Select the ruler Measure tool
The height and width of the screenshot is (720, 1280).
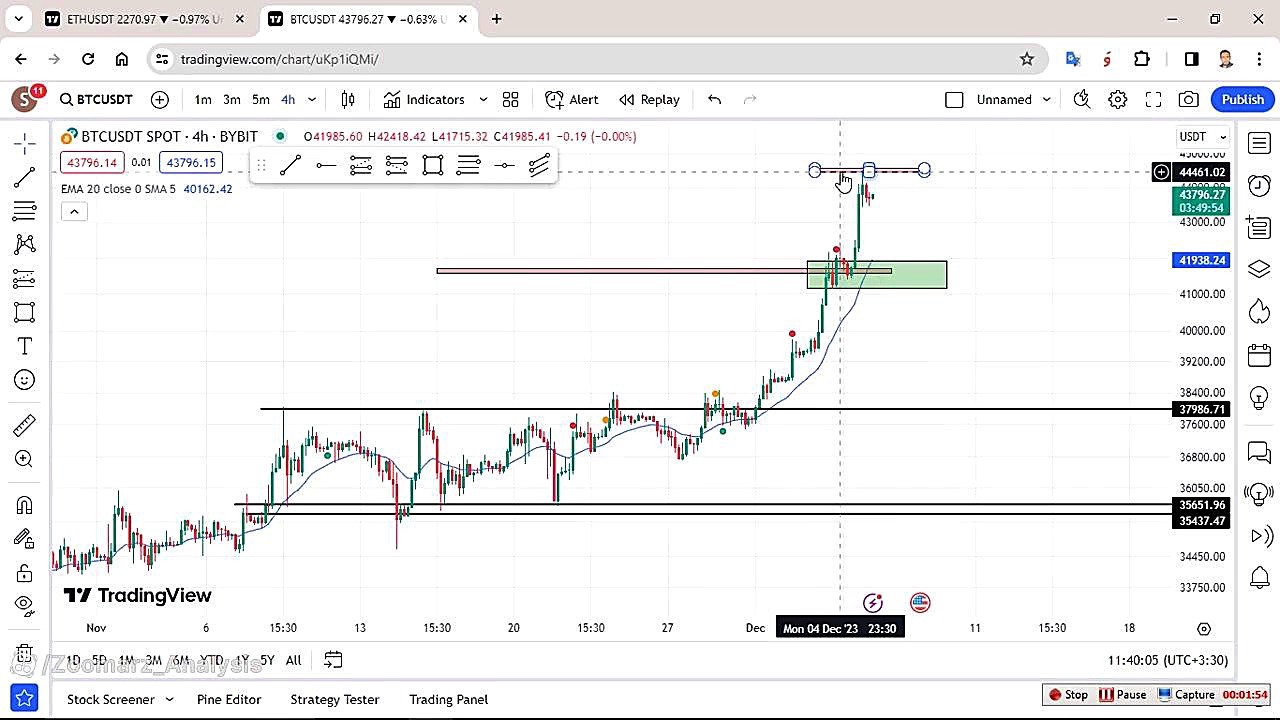pyautogui.click(x=25, y=425)
